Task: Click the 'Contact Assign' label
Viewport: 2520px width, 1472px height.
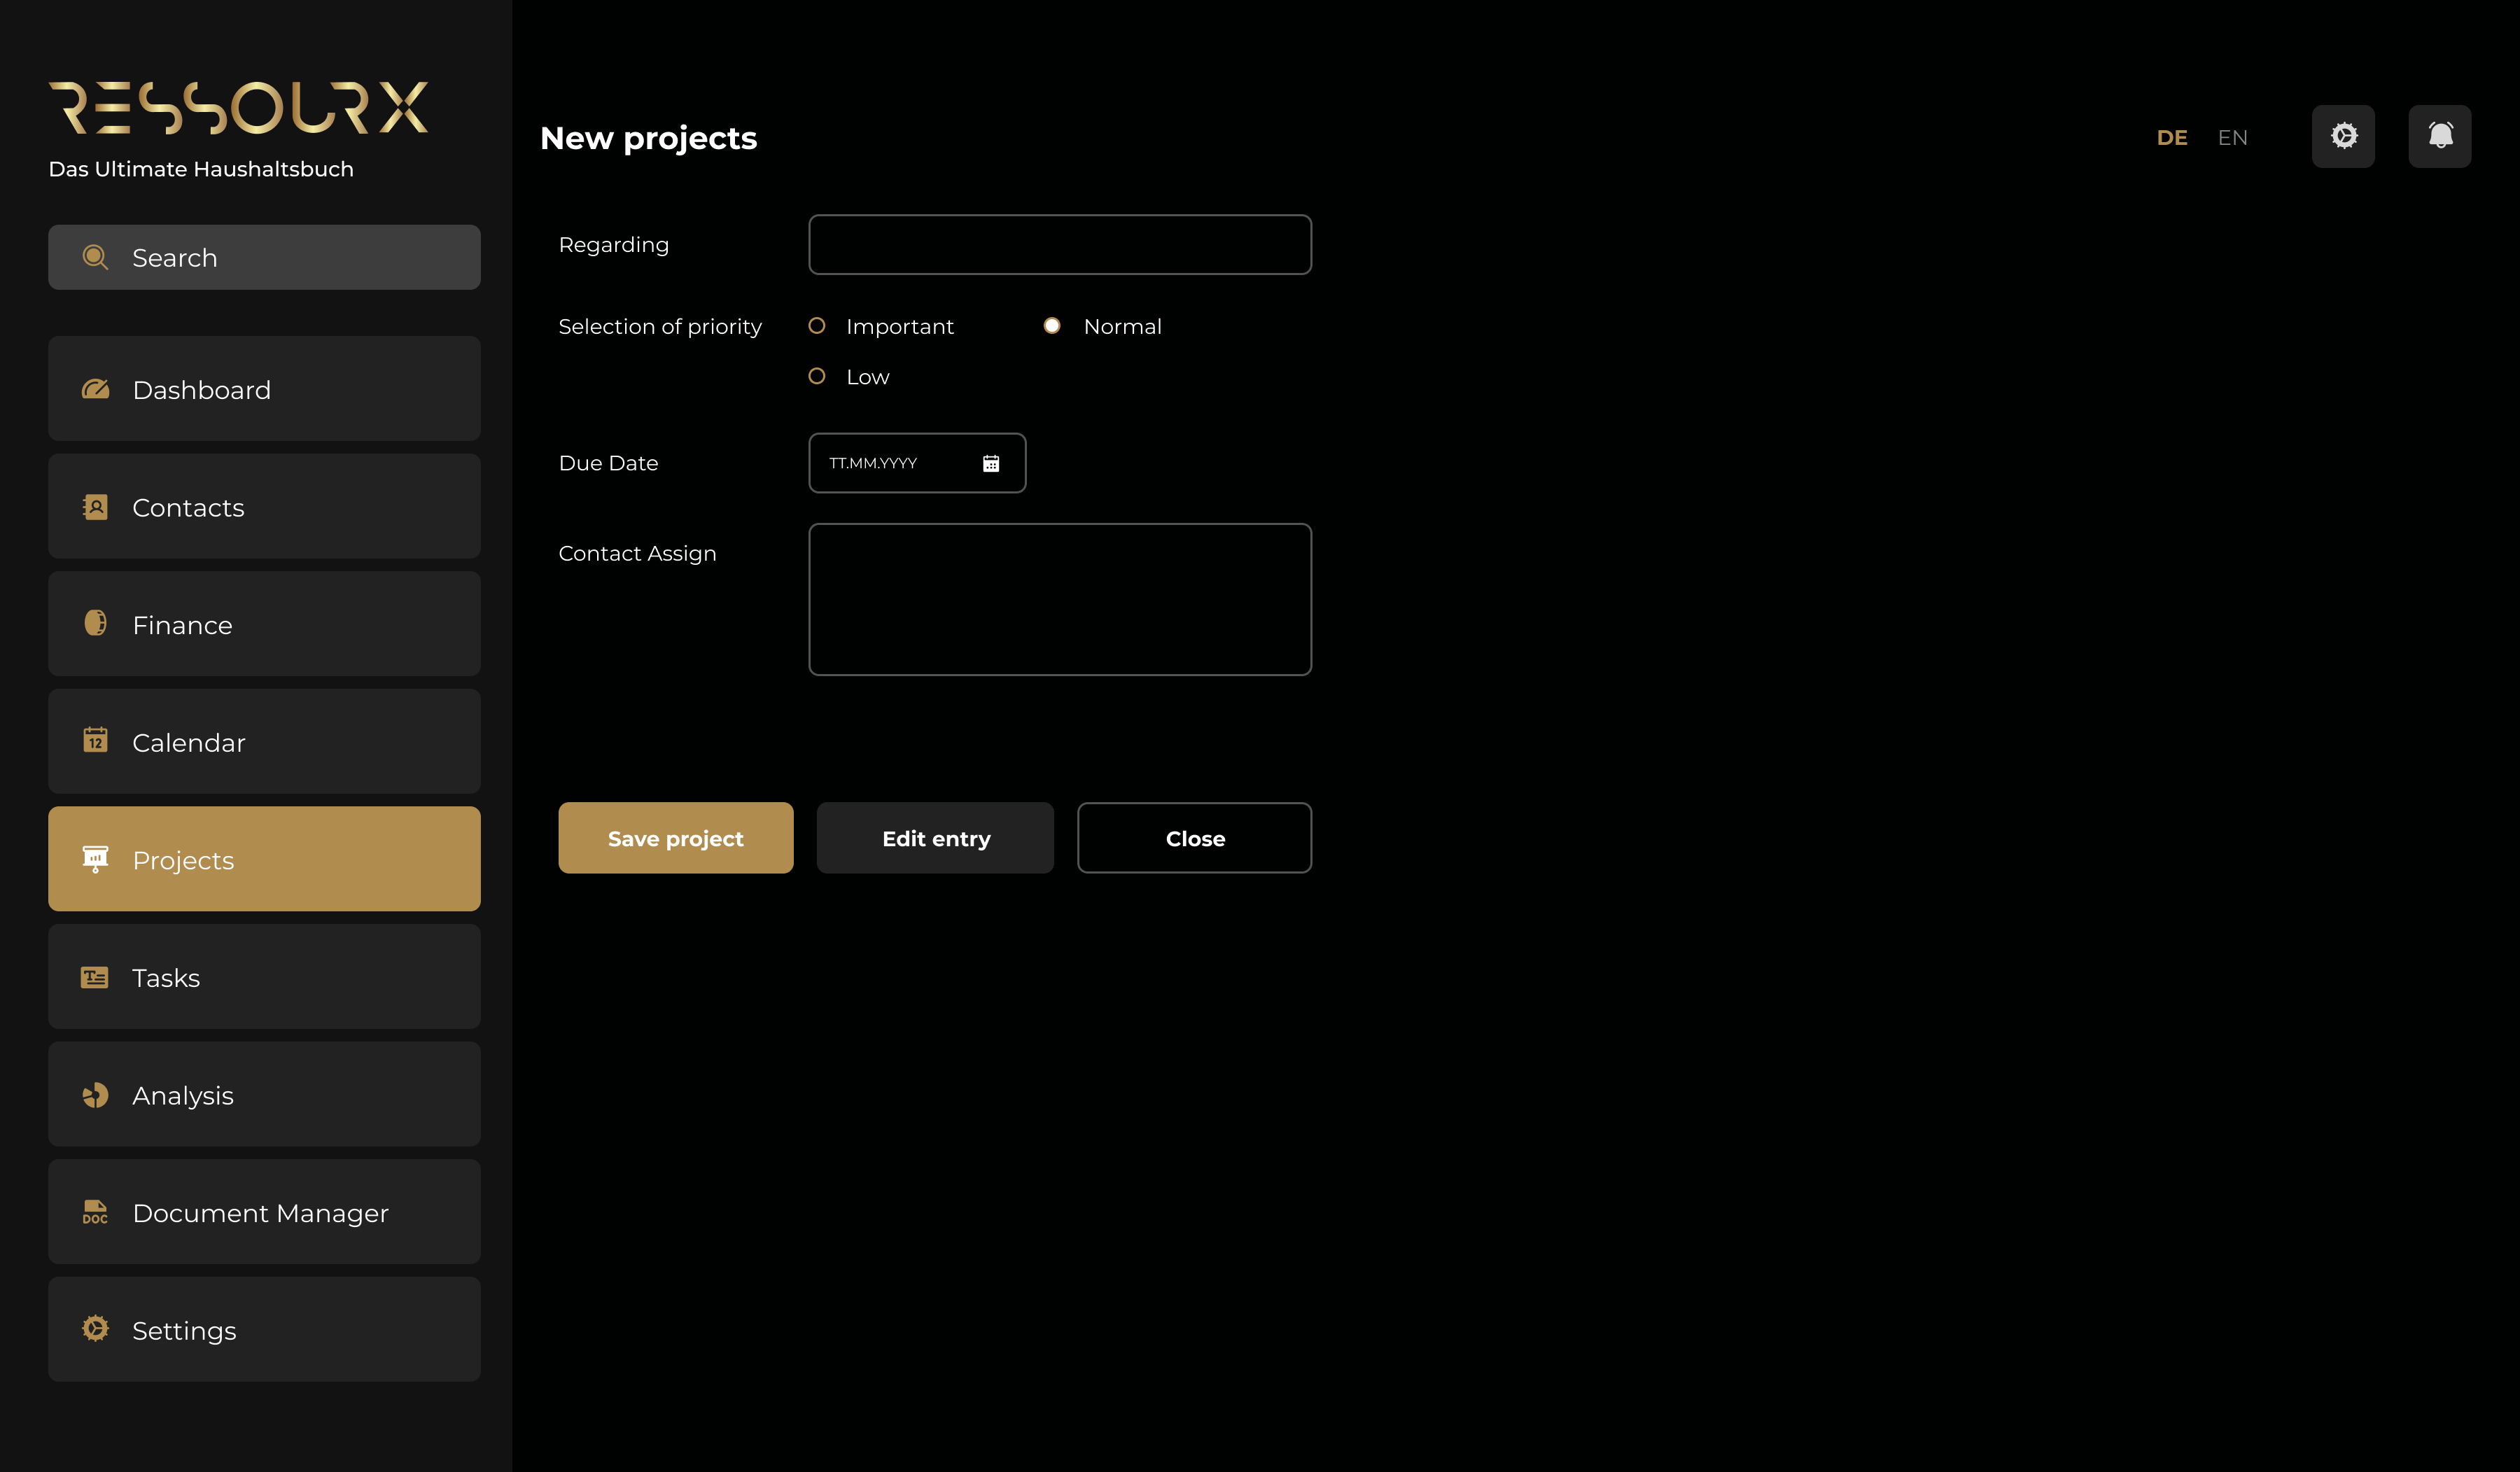Action: [637, 554]
